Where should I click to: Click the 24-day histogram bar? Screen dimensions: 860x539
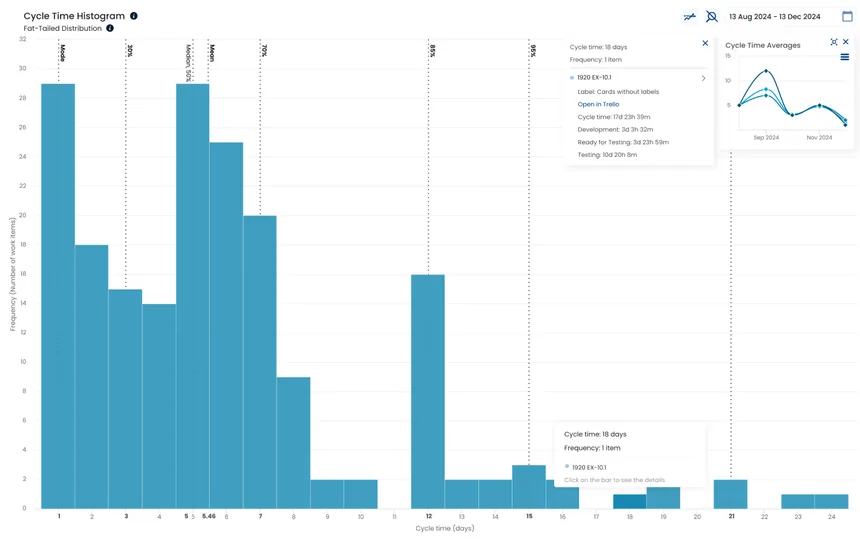(x=831, y=501)
